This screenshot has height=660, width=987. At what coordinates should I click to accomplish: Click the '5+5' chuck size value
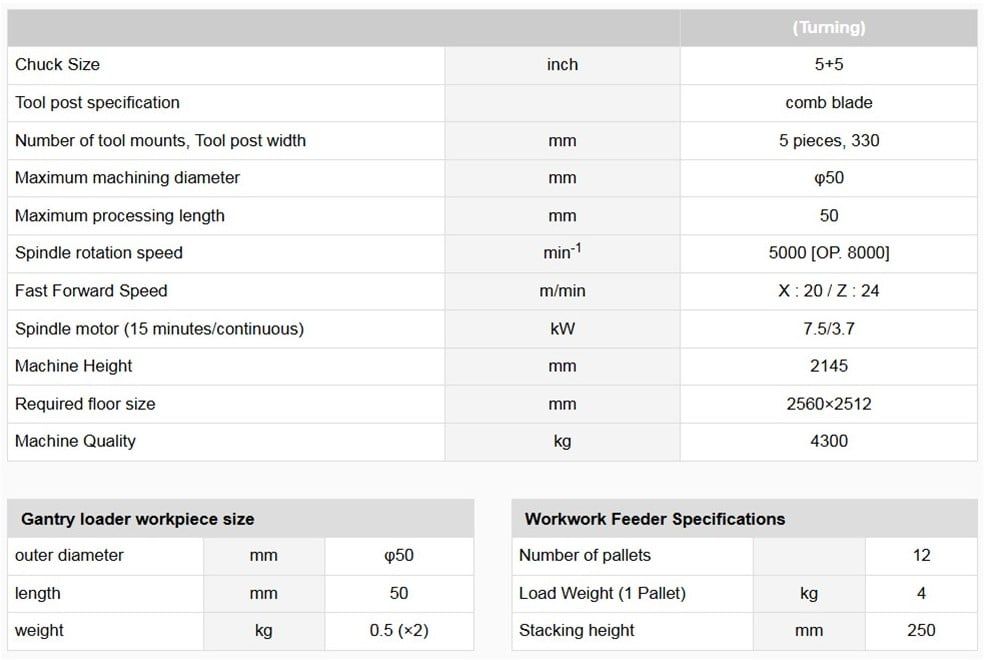[828, 64]
